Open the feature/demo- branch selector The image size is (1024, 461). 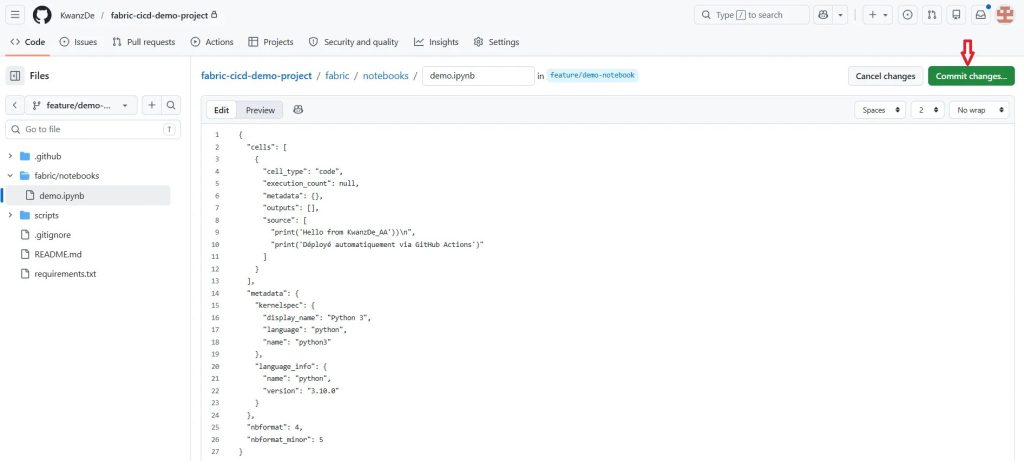coord(81,105)
